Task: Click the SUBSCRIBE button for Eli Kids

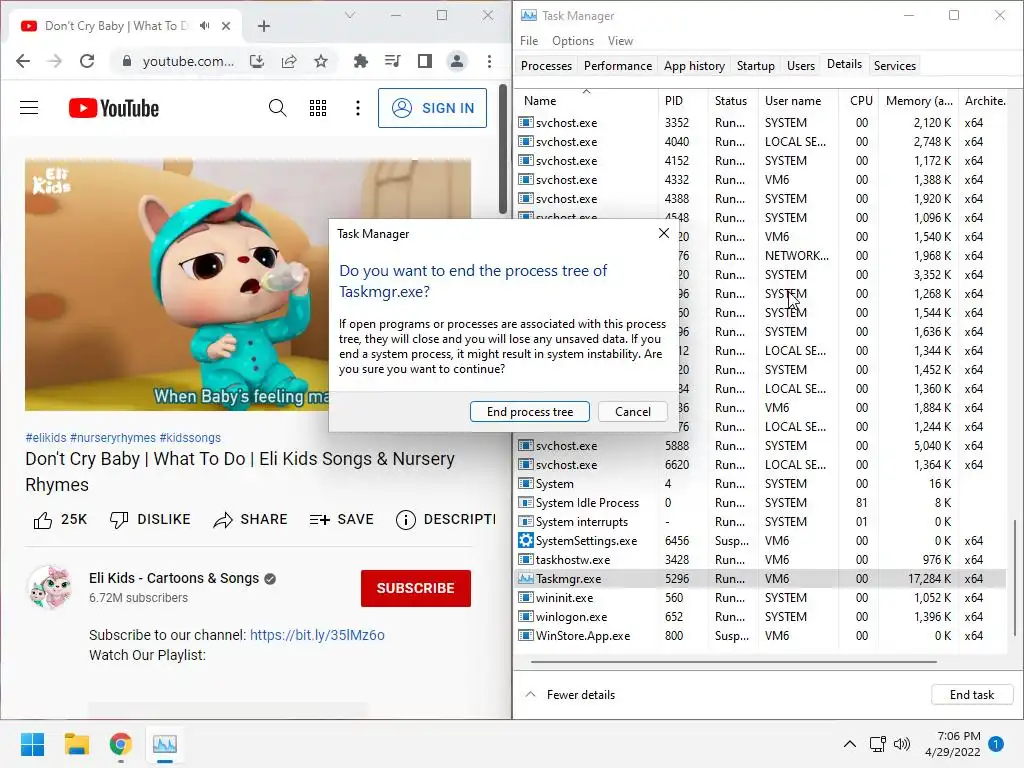Action: click(416, 588)
